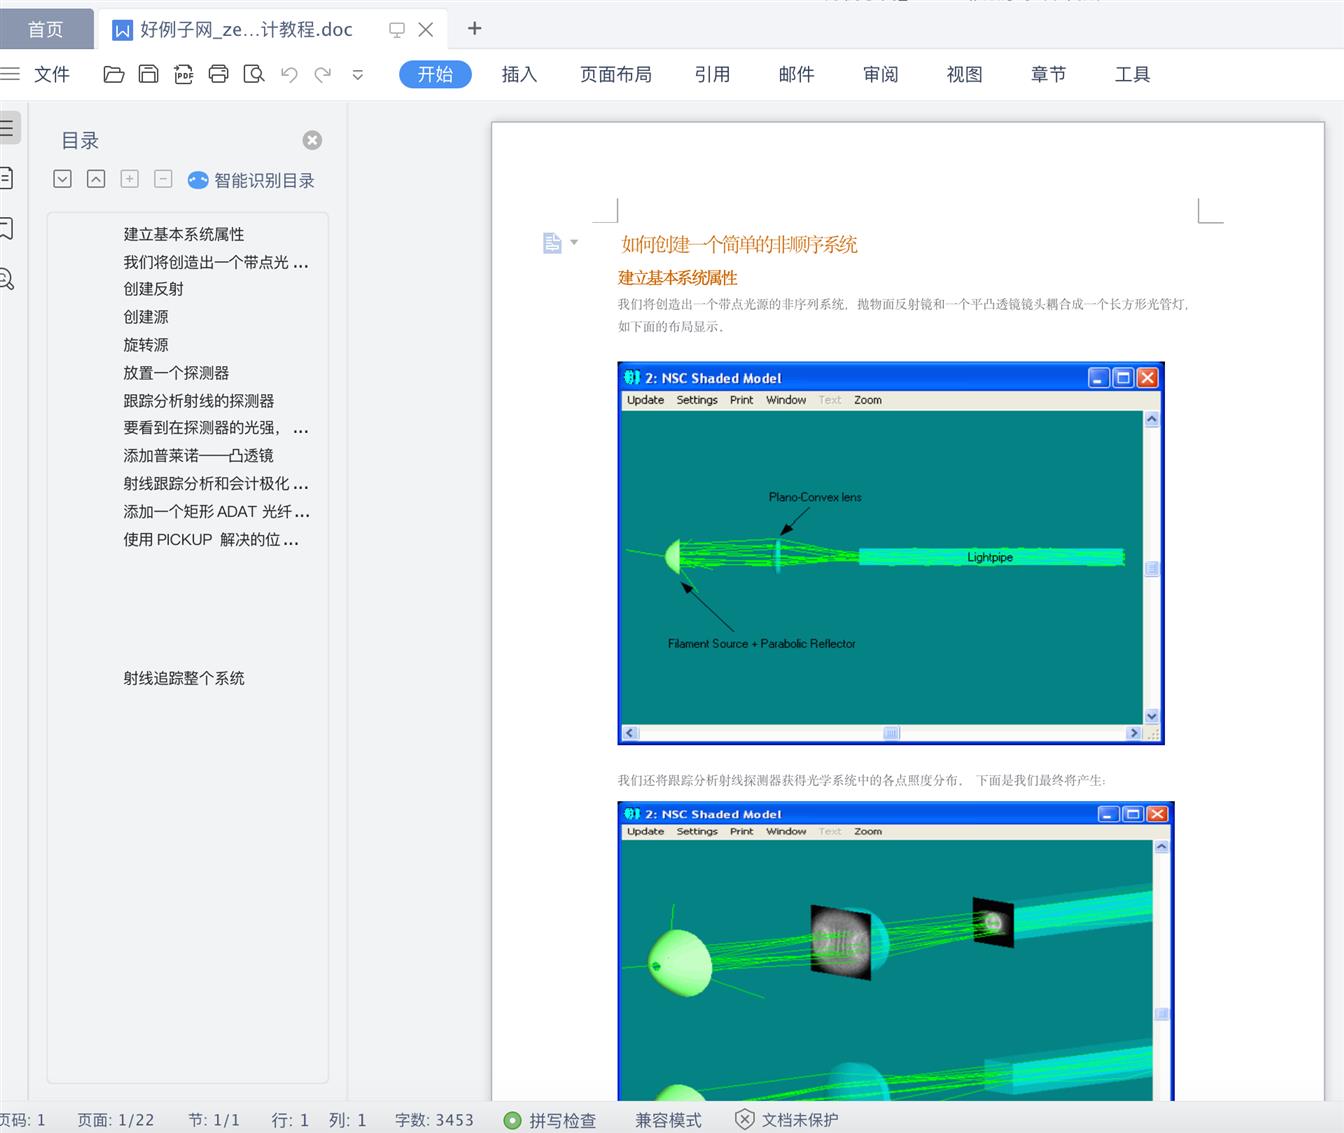Toggle 拼写检查 in the status bar
The height and width of the screenshot is (1133, 1344).
(x=550, y=1120)
